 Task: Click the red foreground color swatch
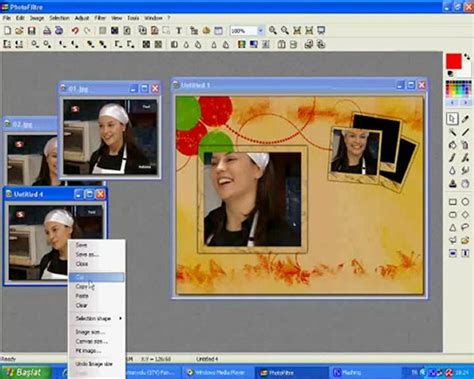tap(454, 62)
